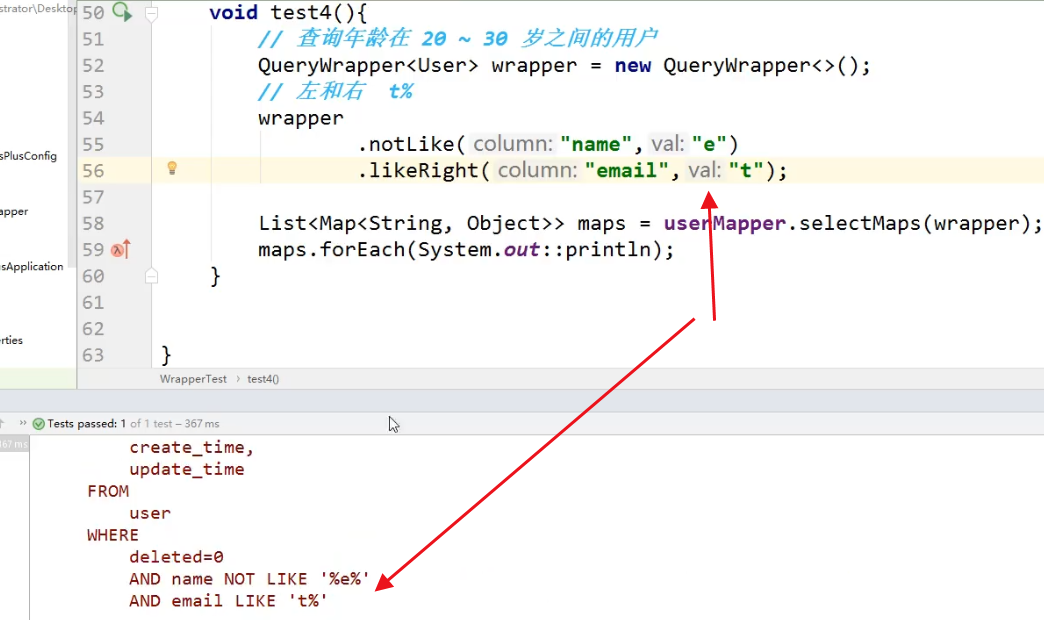Click the "email" string on line 56
The image size is (1044, 620).
coord(626,170)
